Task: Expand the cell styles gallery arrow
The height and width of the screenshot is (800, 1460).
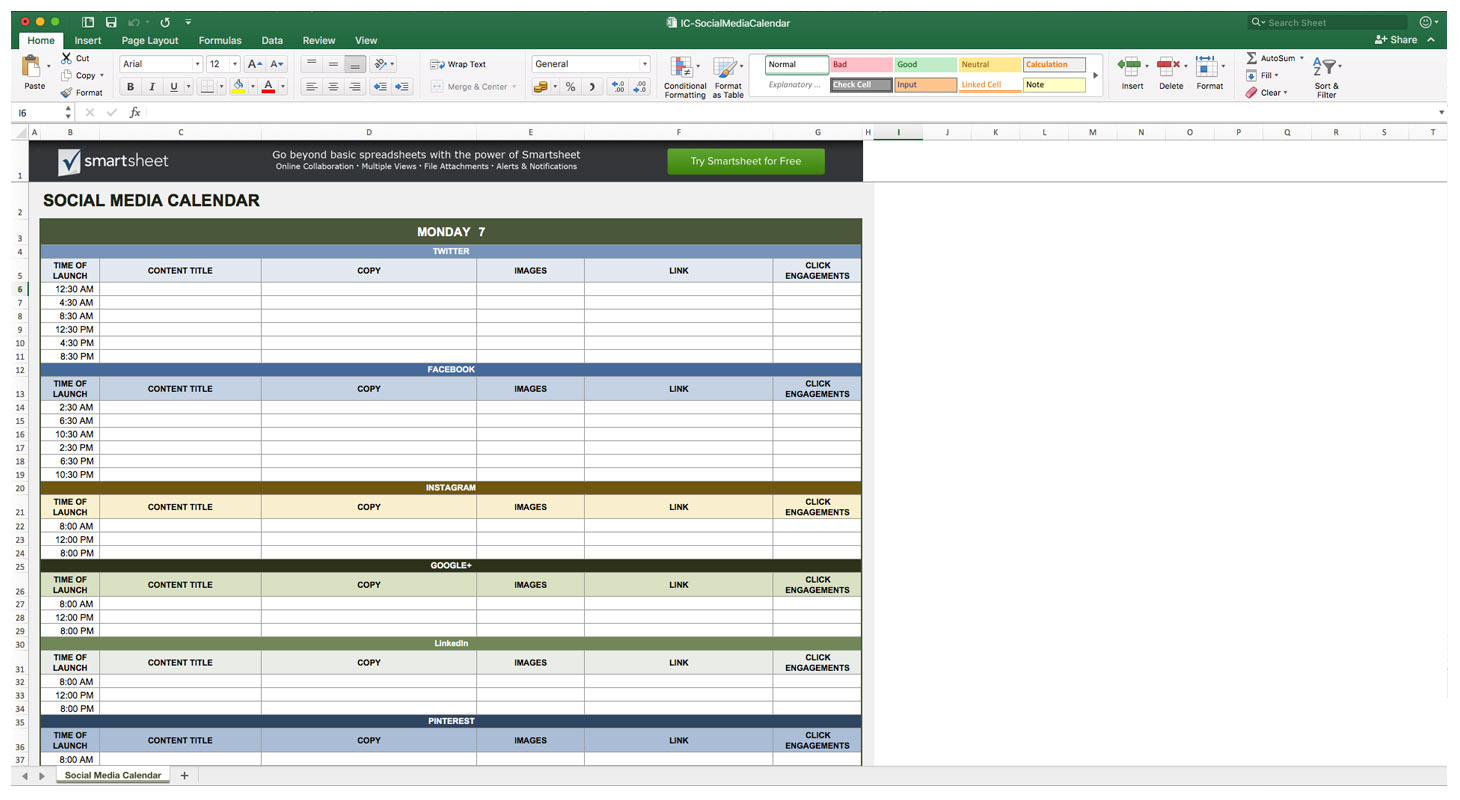Action: click(x=1095, y=75)
